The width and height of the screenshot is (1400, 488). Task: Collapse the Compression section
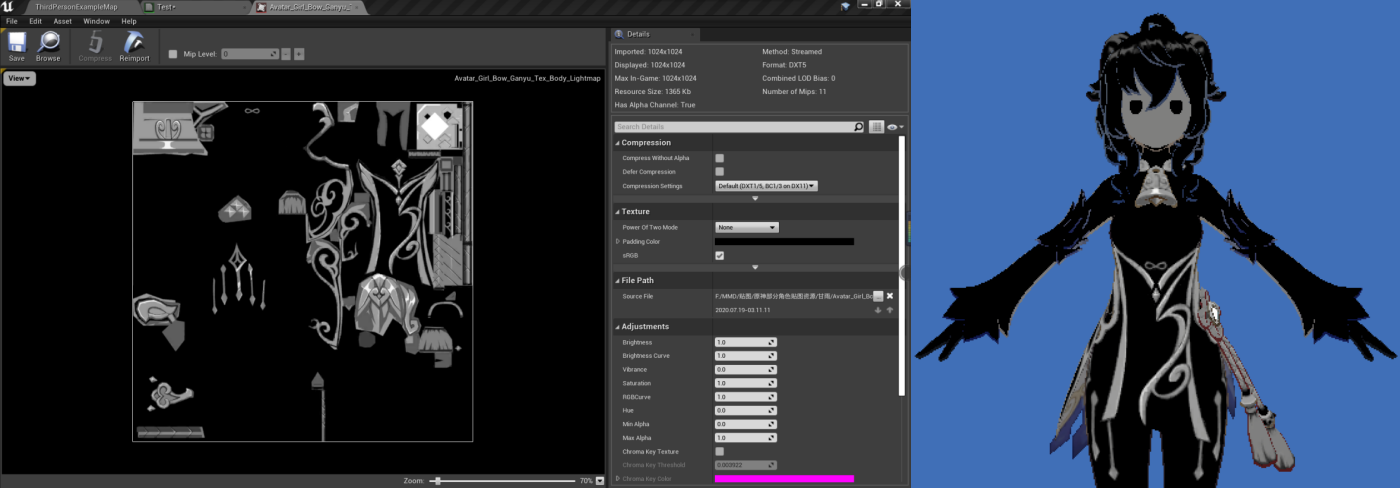(617, 143)
